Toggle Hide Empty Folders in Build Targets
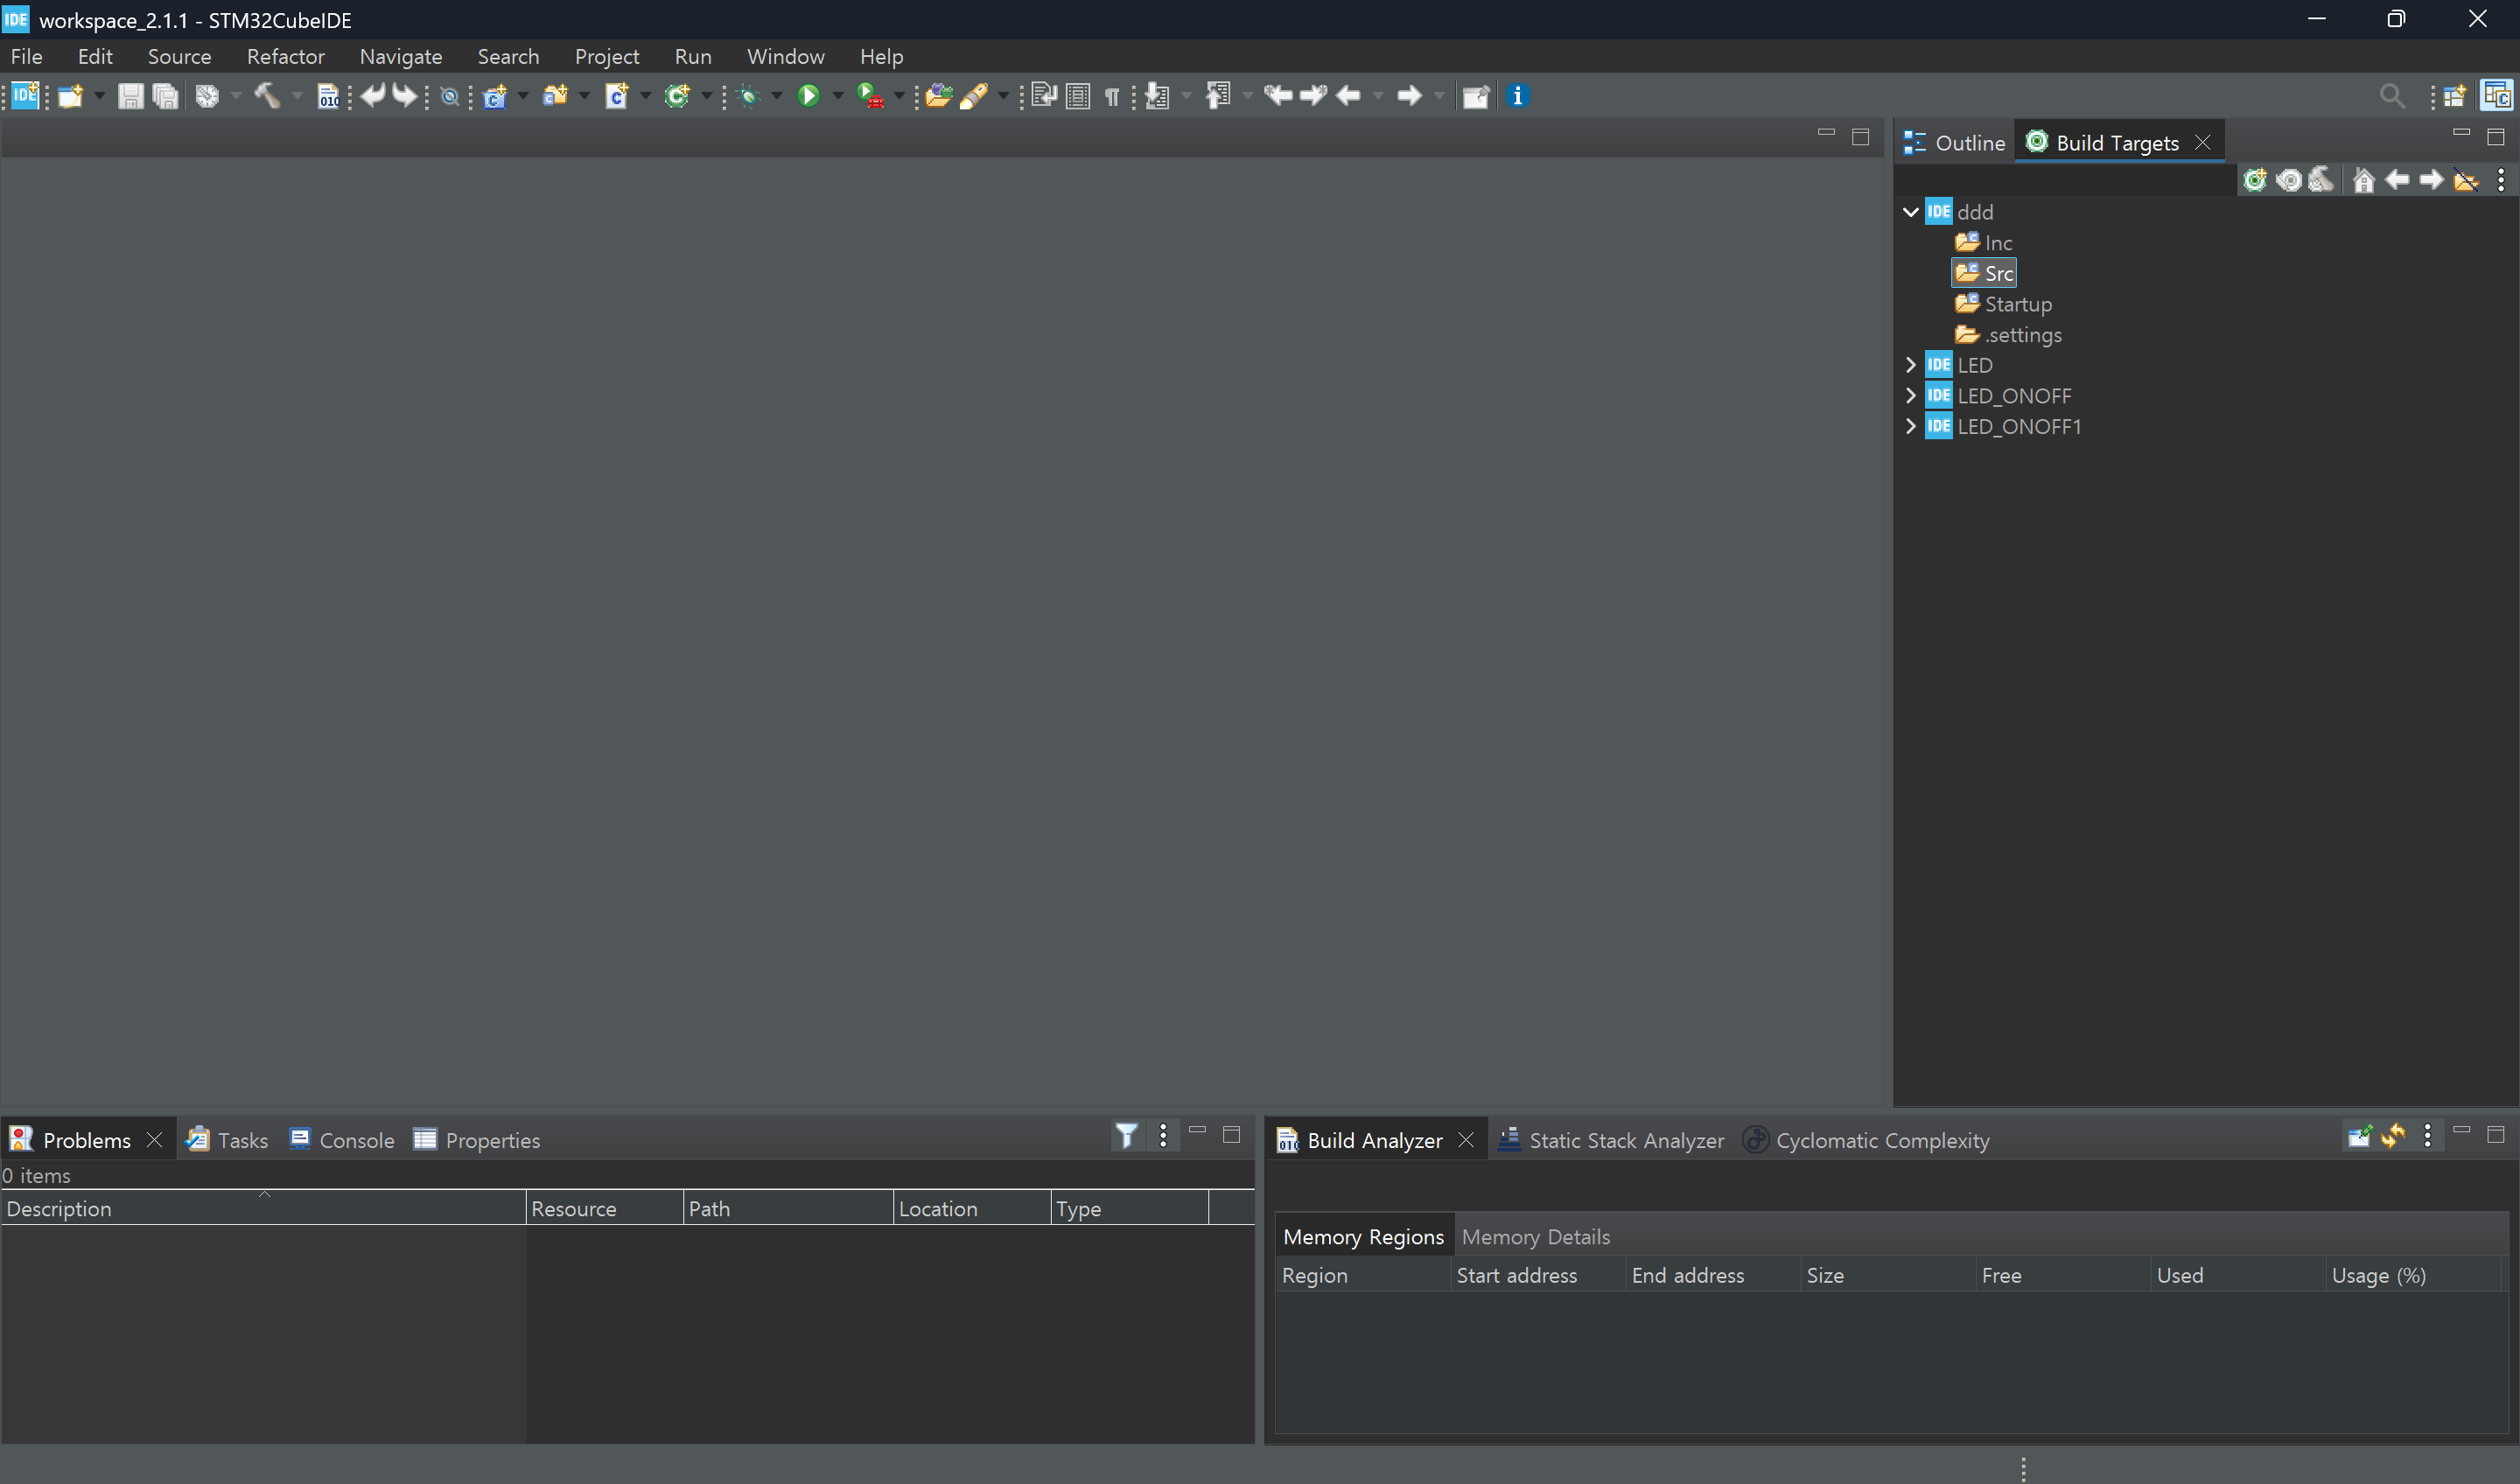The image size is (2520, 1484). pos(2466,180)
